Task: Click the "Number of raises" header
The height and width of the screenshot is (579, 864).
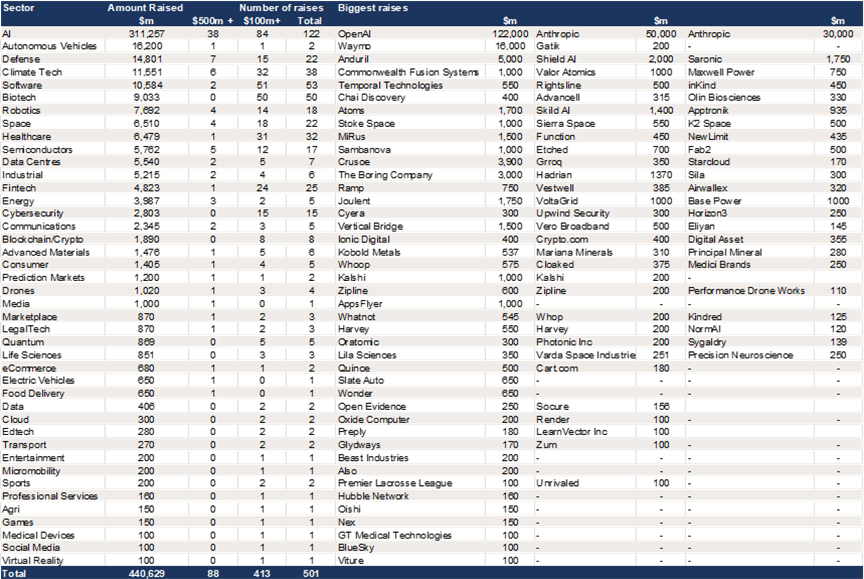Action: coord(281,8)
